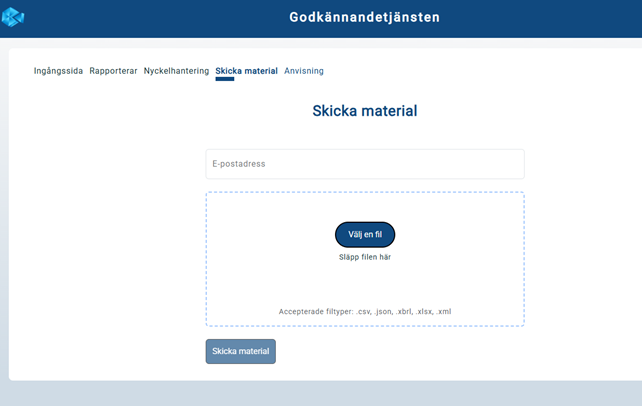
Task: Switch to the Rapporterar tab
Action: point(113,71)
